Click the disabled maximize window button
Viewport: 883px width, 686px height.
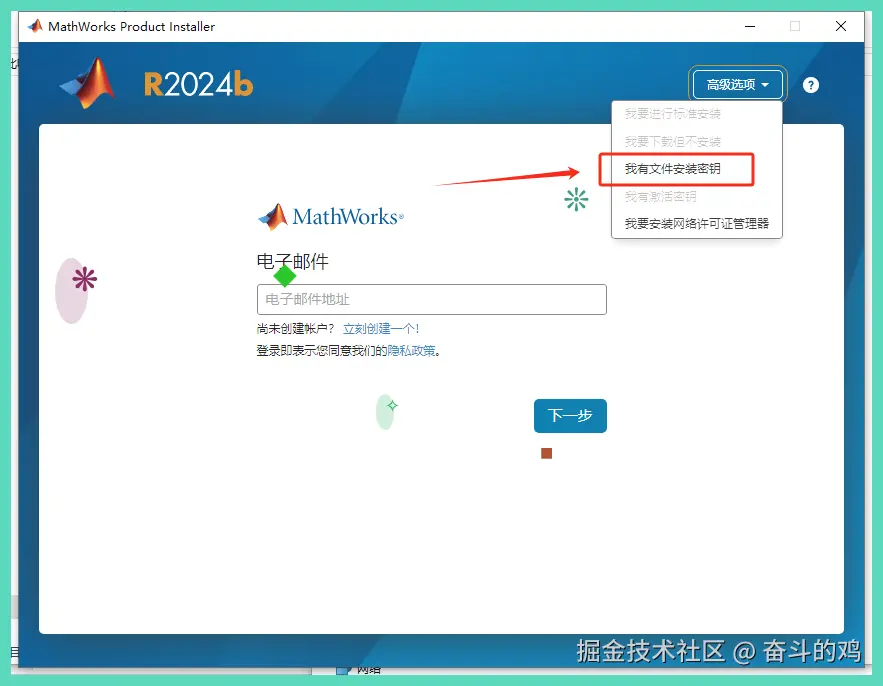click(x=795, y=26)
